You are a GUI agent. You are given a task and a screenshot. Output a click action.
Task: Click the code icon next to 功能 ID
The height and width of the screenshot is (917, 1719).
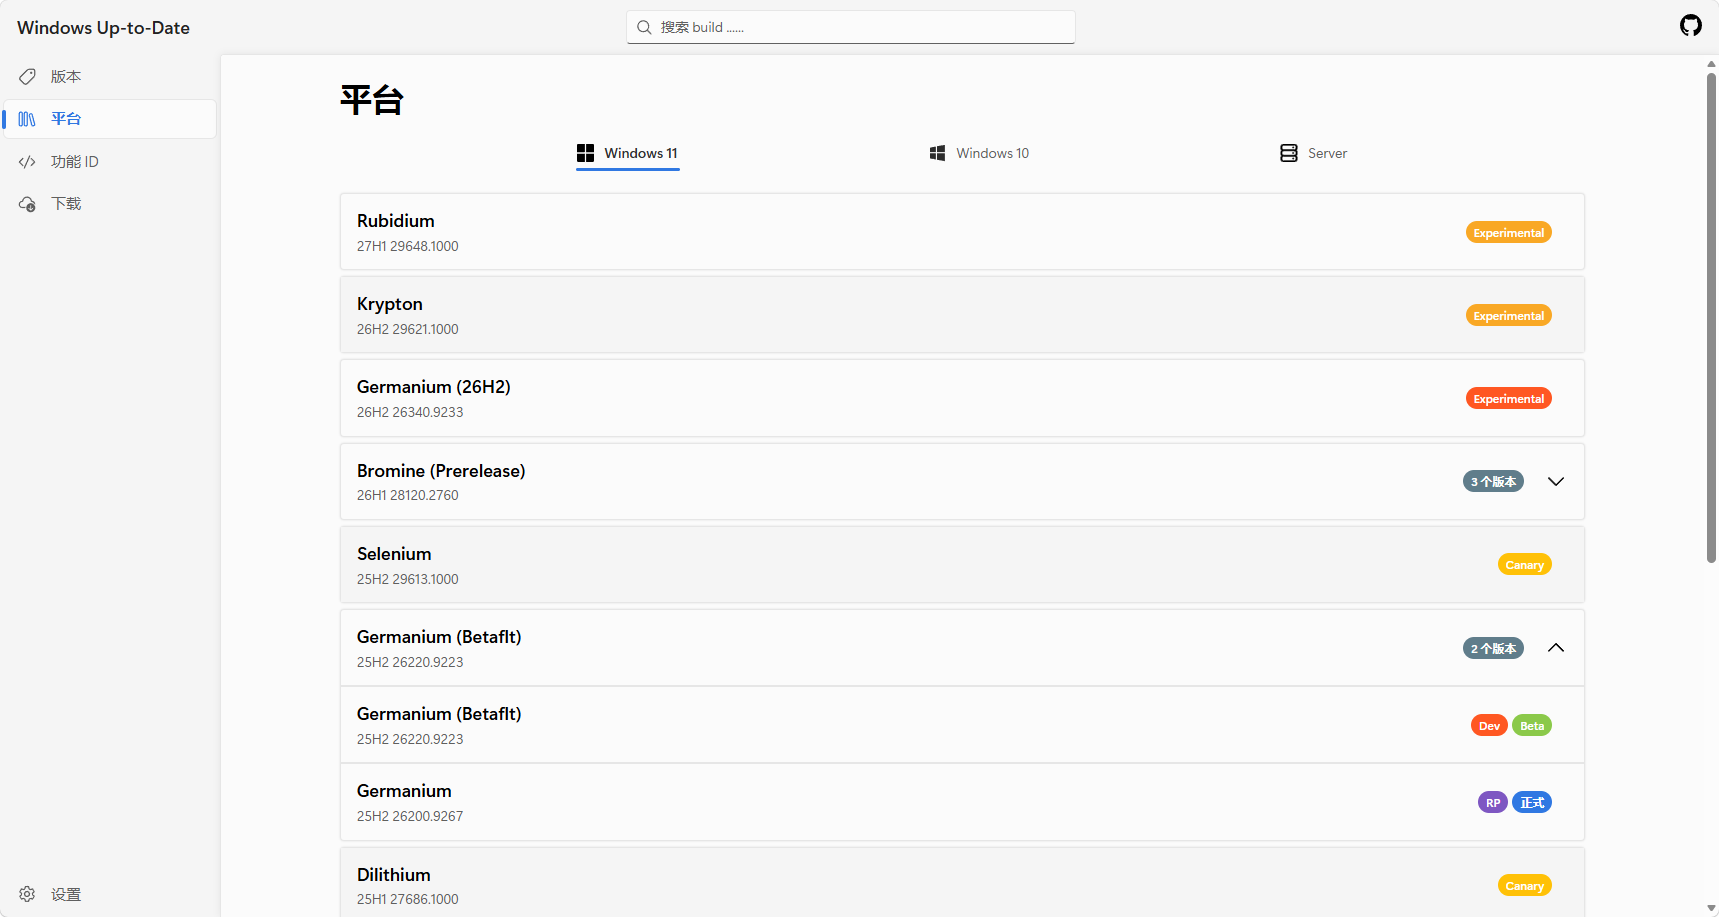click(27, 162)
